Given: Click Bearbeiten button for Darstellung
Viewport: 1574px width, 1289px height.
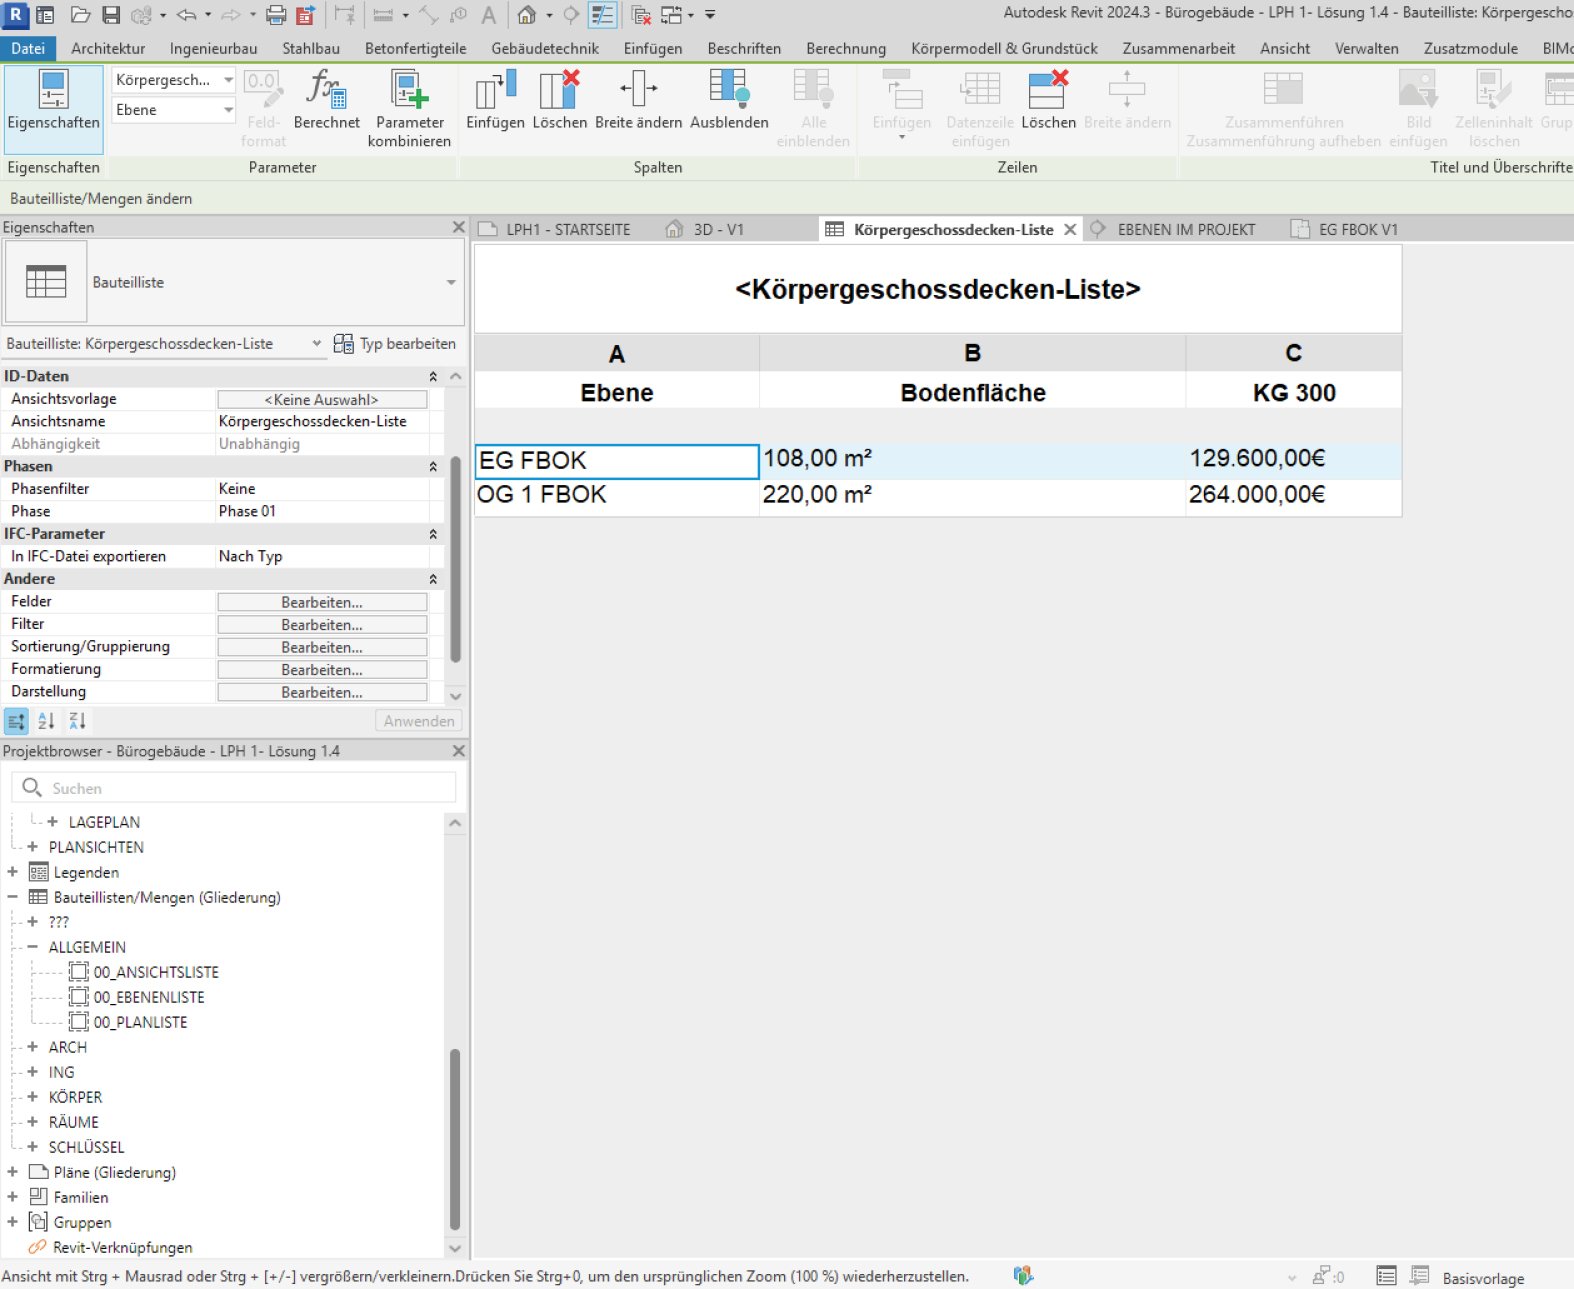Looking at the screenshot, I should (x=322, y=692).
